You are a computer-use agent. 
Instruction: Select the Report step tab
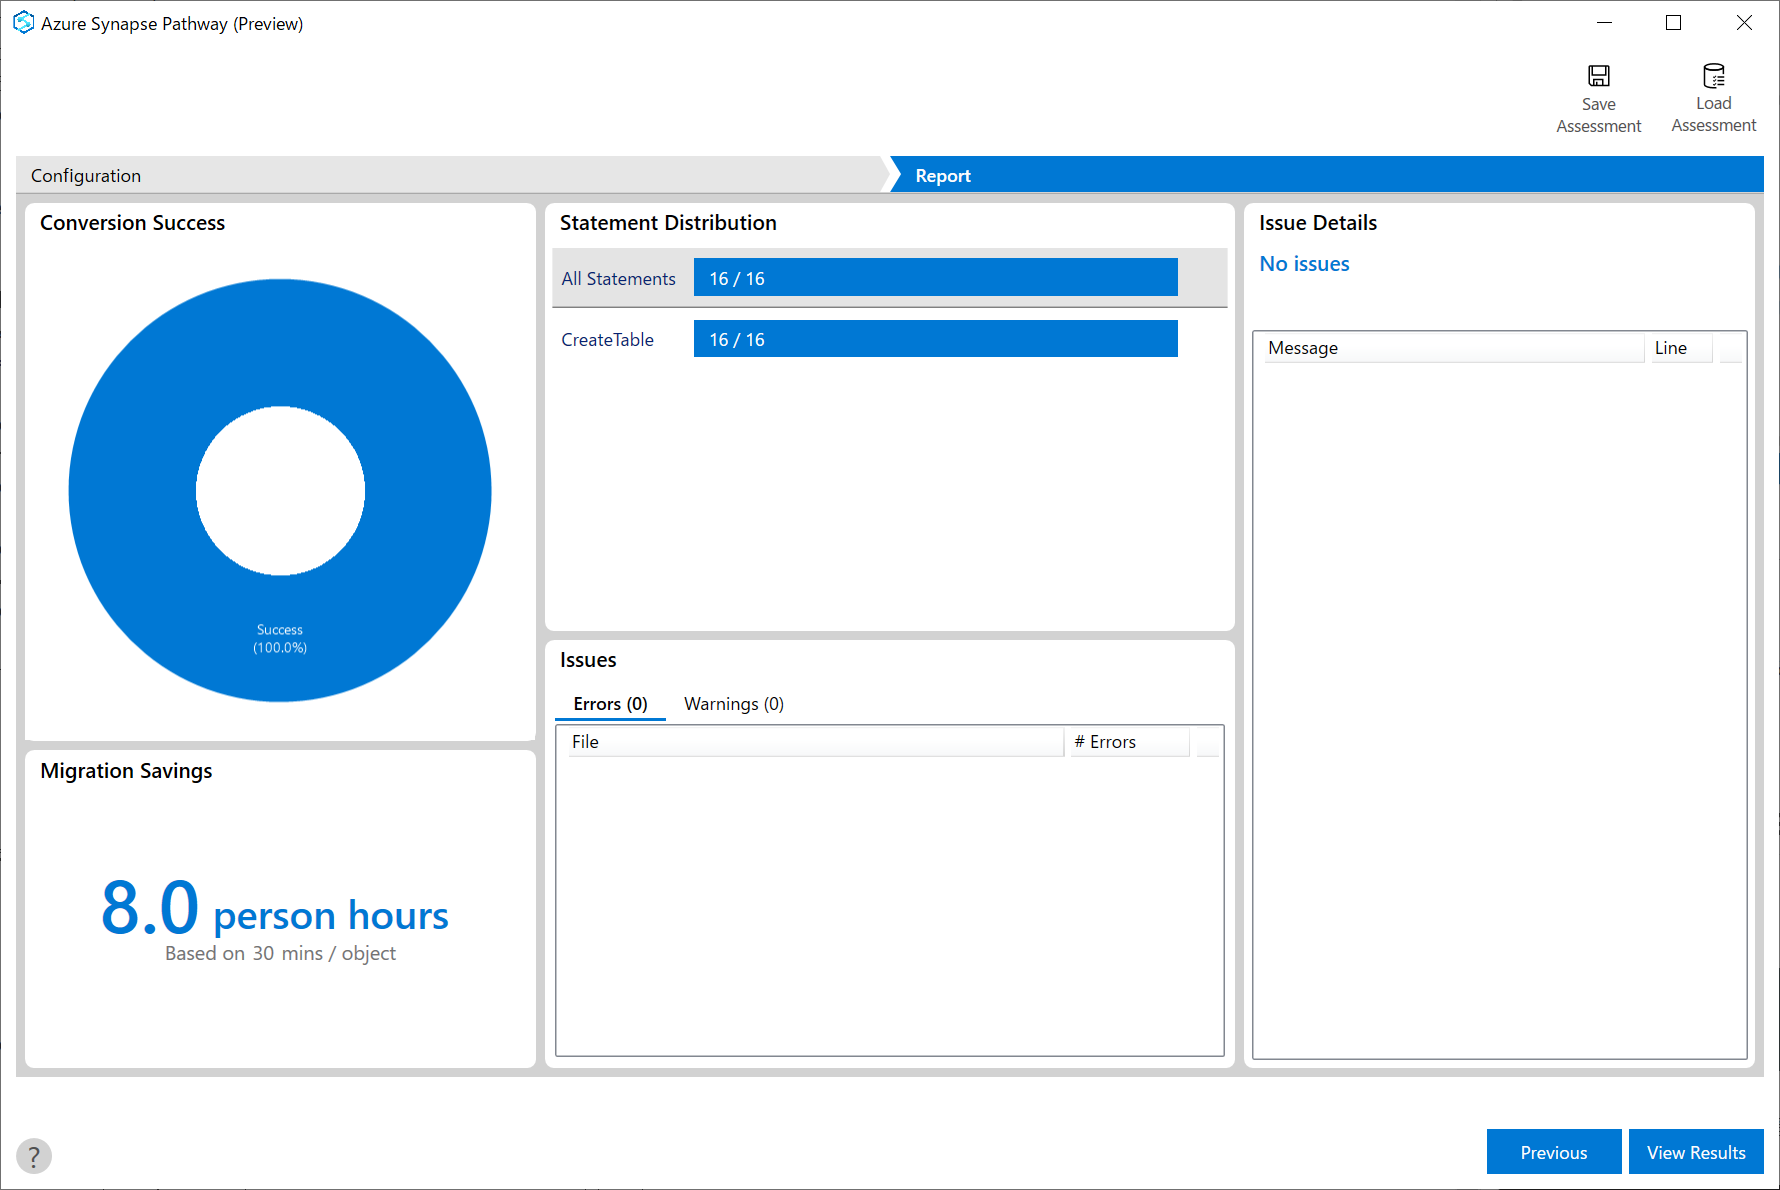pos(1326,175)
